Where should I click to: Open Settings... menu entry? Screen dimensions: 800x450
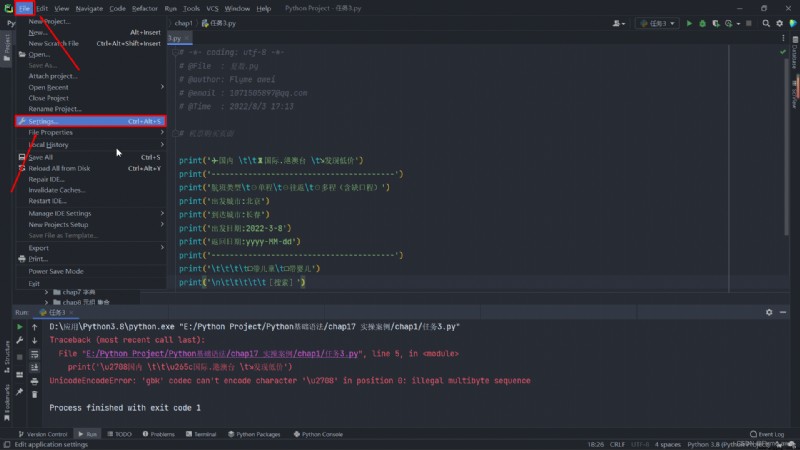pos(91,121)
